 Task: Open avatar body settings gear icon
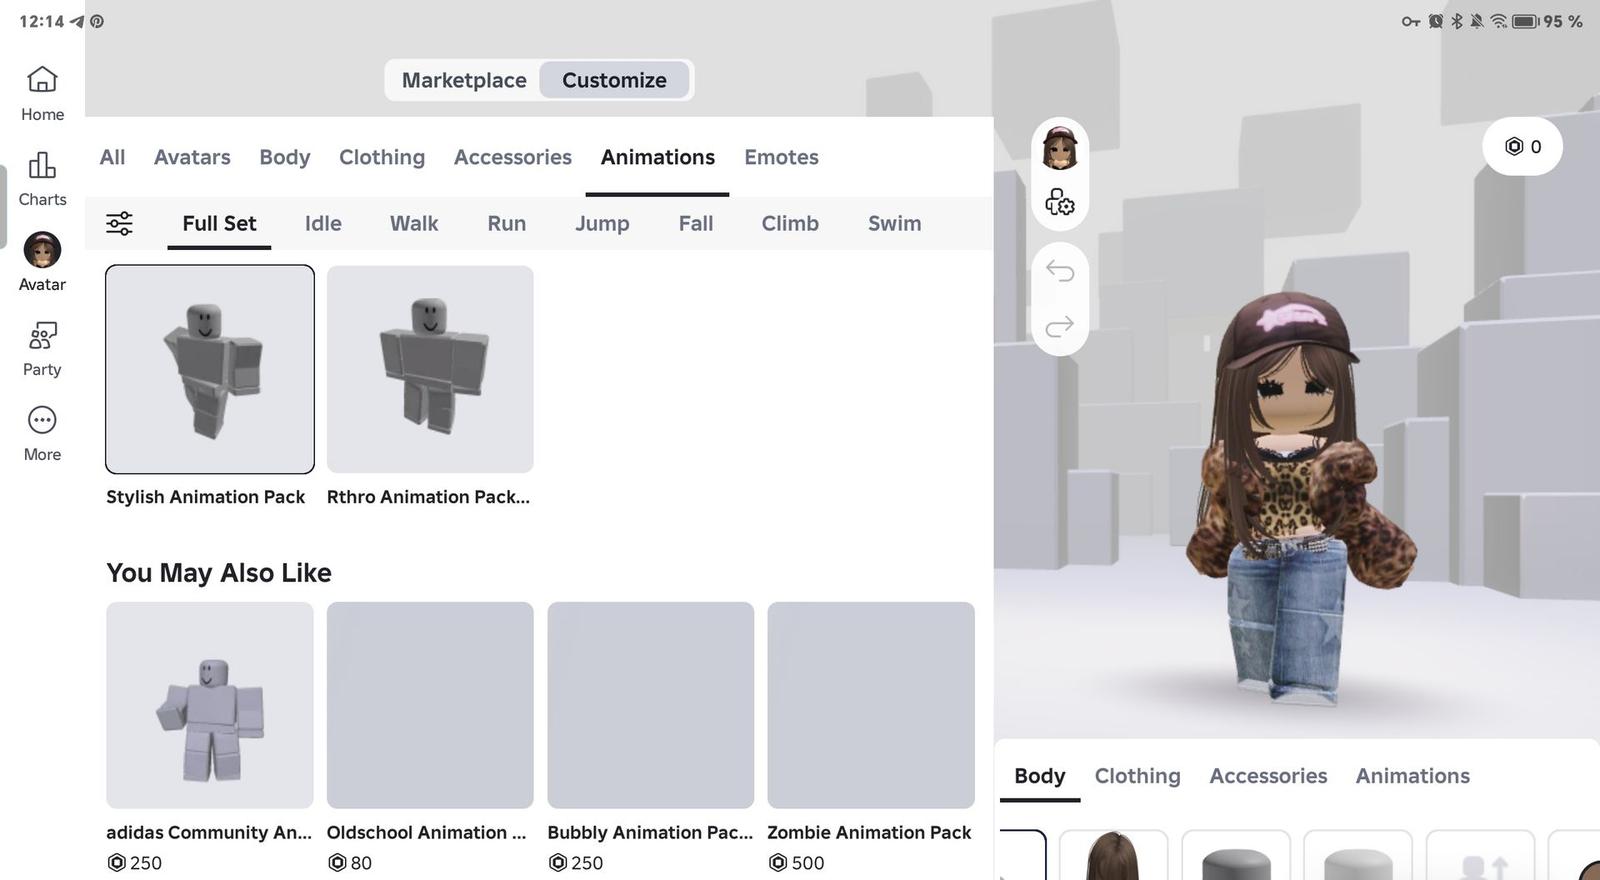pyautogui.click(x=1060, y=203)
